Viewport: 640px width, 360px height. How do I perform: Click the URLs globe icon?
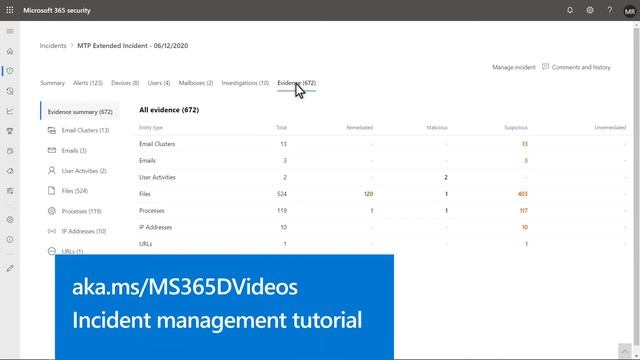click(x=51, y=251)
